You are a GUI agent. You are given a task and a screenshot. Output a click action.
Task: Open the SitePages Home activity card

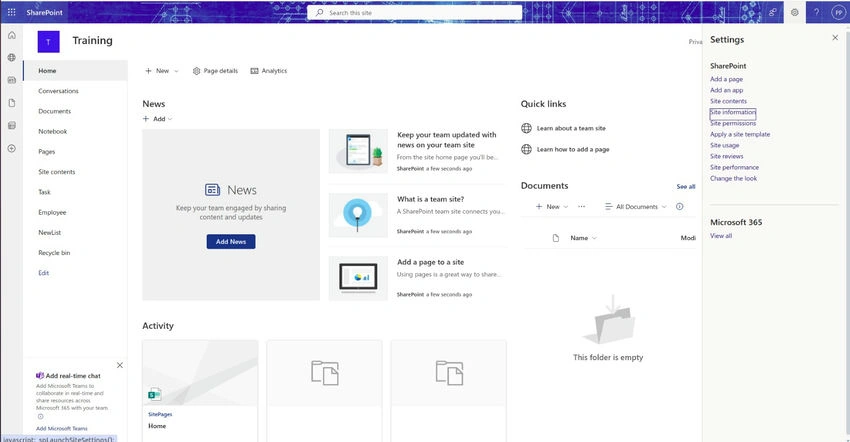pos(200,390)
